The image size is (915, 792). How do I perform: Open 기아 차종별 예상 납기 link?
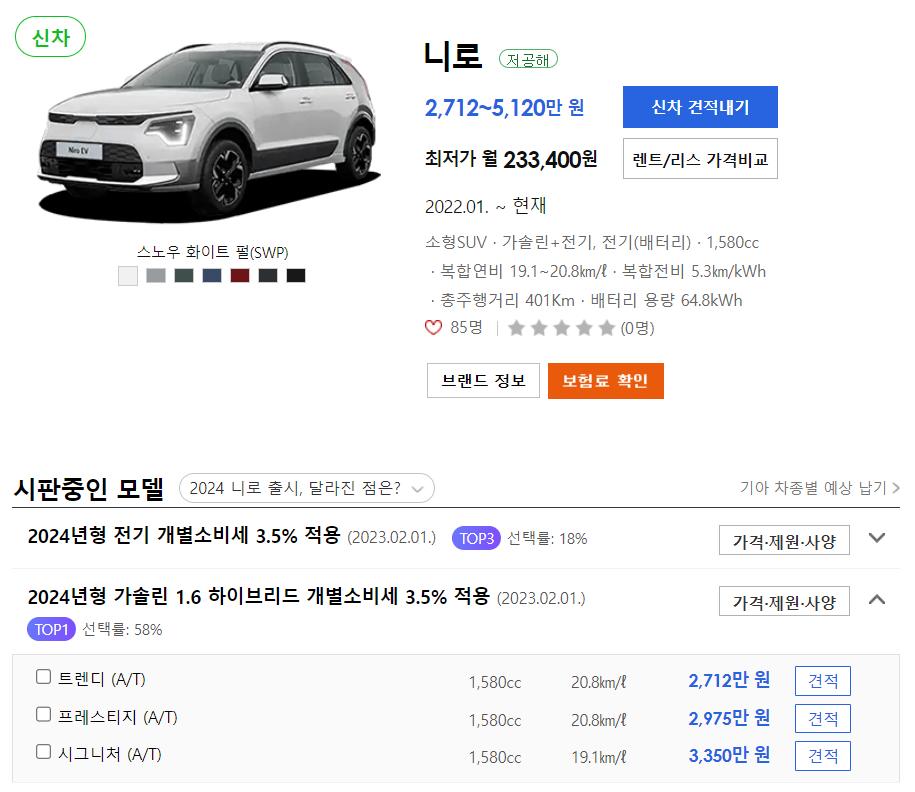click(819, 487)
